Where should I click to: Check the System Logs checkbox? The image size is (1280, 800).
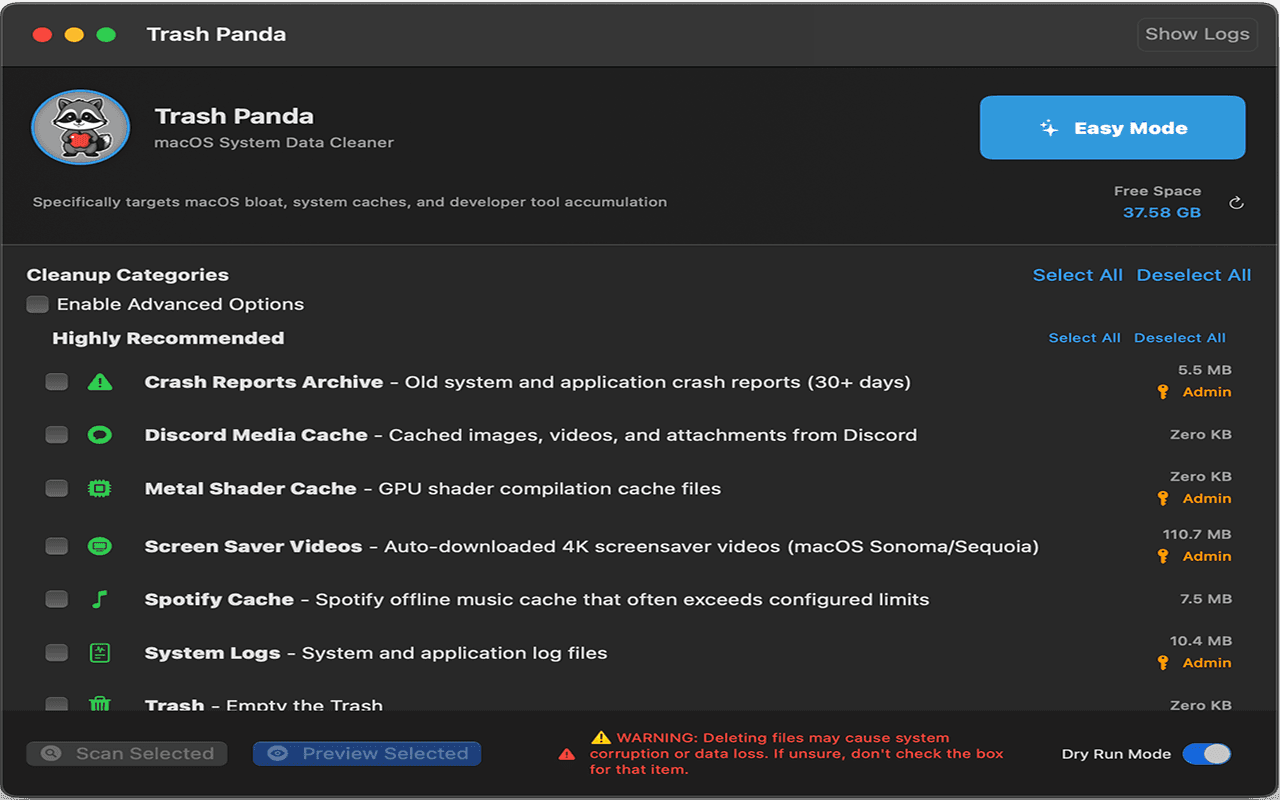(x=57, y=653)
